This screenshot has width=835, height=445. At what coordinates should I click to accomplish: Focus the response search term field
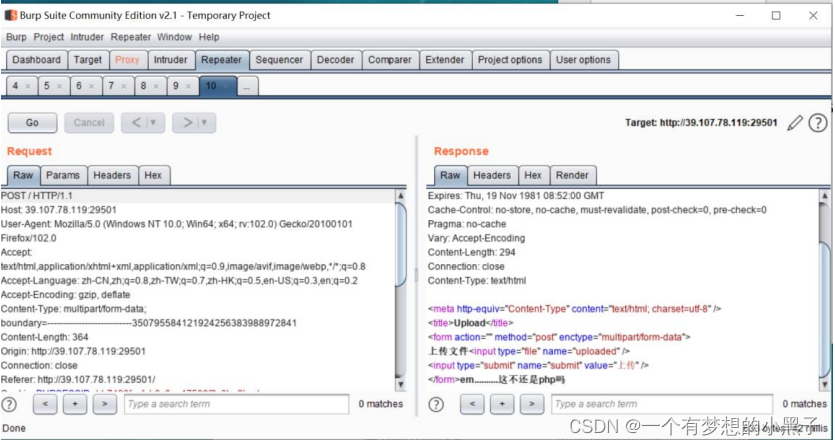pos(662,404)
